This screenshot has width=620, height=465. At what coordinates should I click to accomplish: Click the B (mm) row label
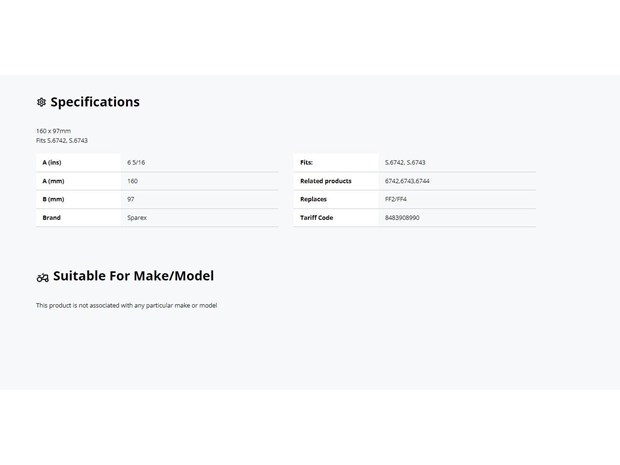tap(53, 199)
